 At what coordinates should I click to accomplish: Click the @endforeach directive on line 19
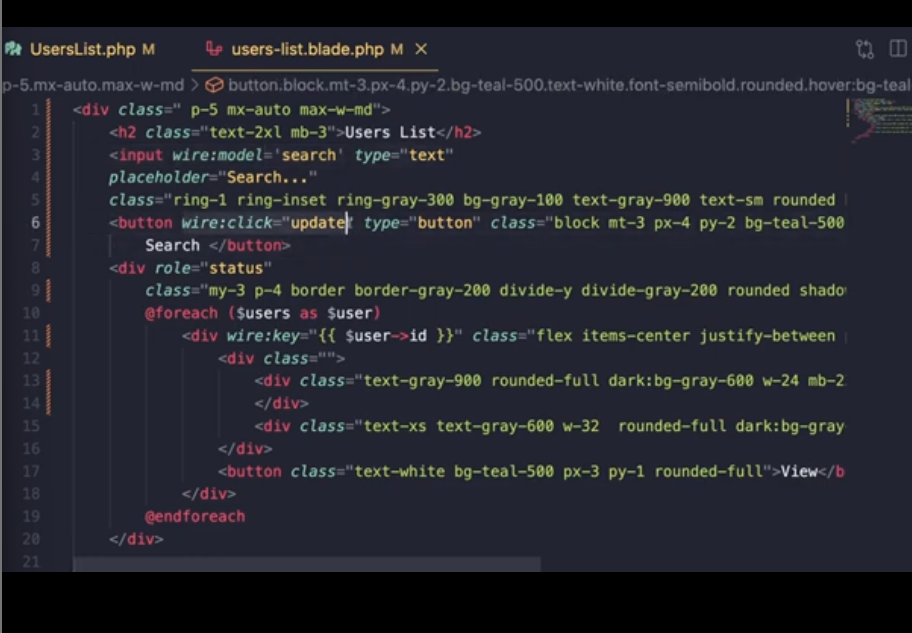[x=195, y=517]
